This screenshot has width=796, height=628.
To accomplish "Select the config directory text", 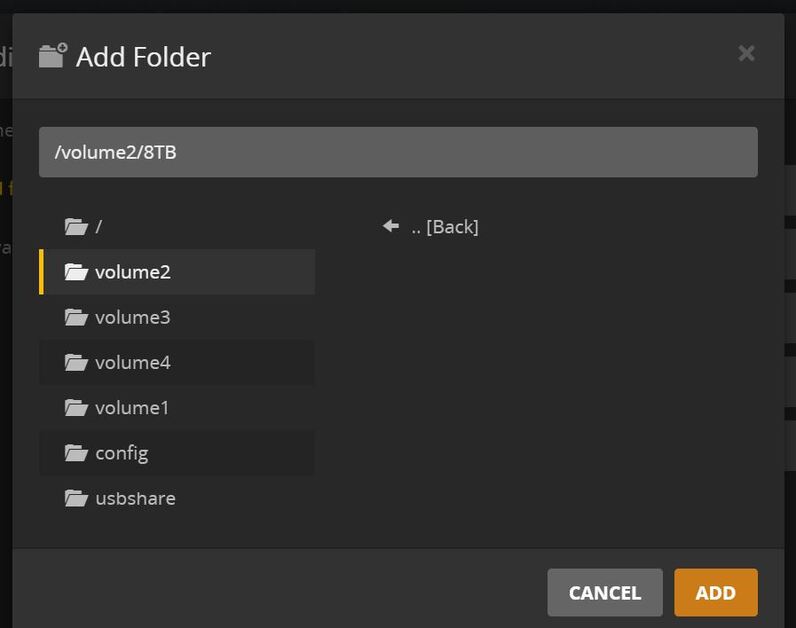I will pos(121,453).
